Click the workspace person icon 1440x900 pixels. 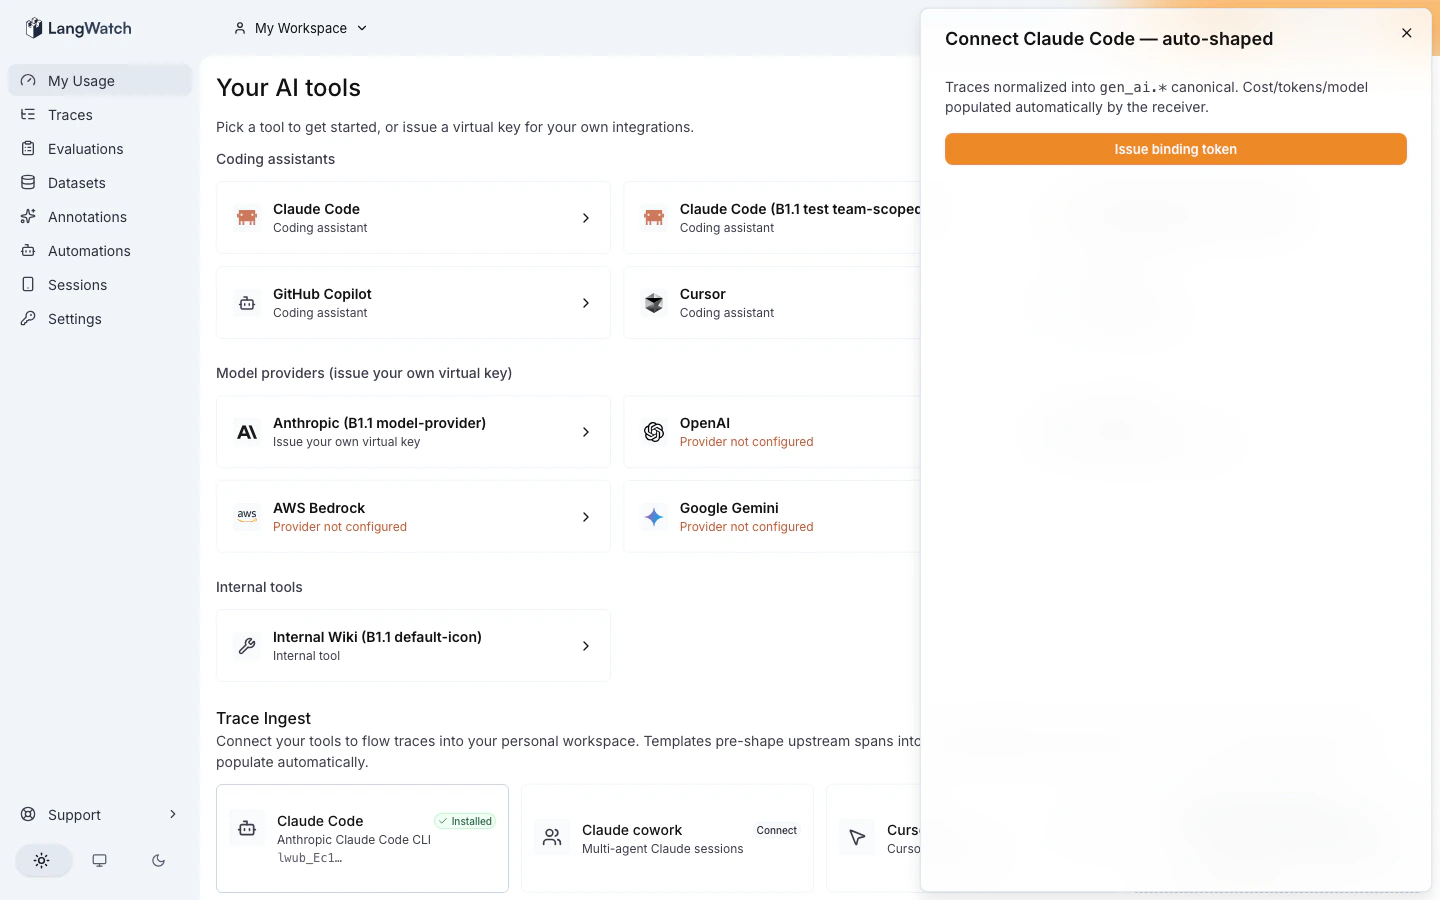click(240, 28)
